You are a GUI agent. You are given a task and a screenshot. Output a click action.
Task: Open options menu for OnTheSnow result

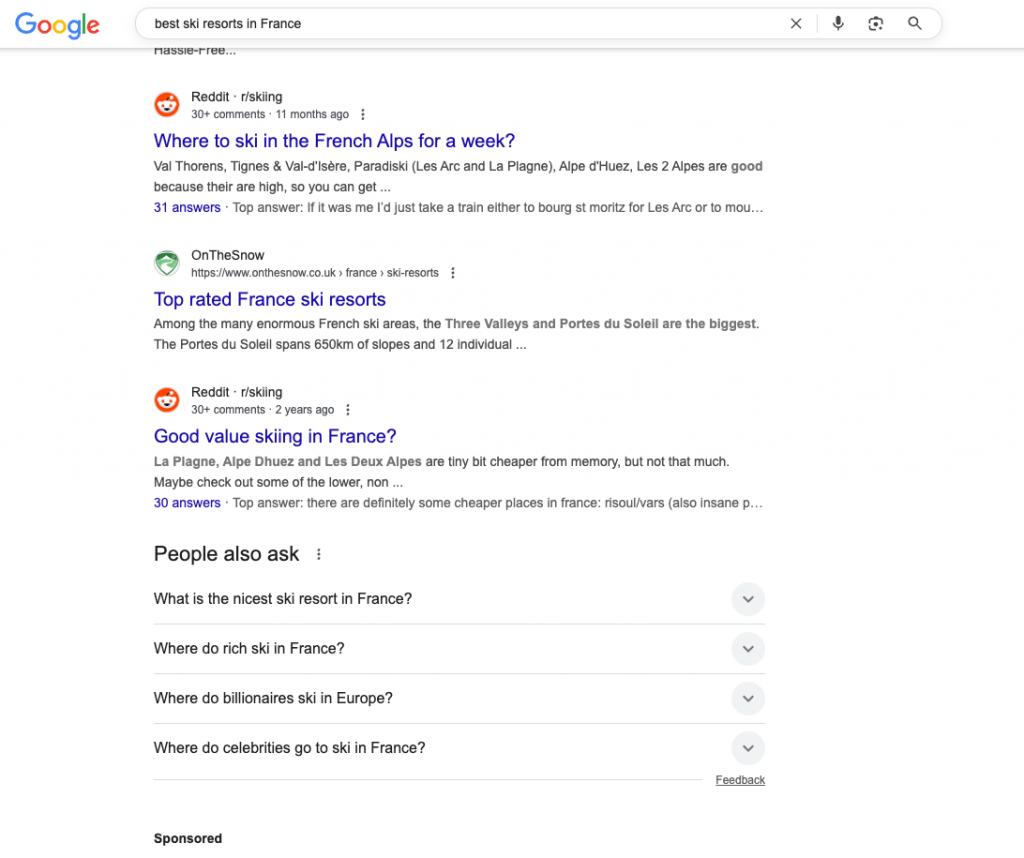click(453, 273)
